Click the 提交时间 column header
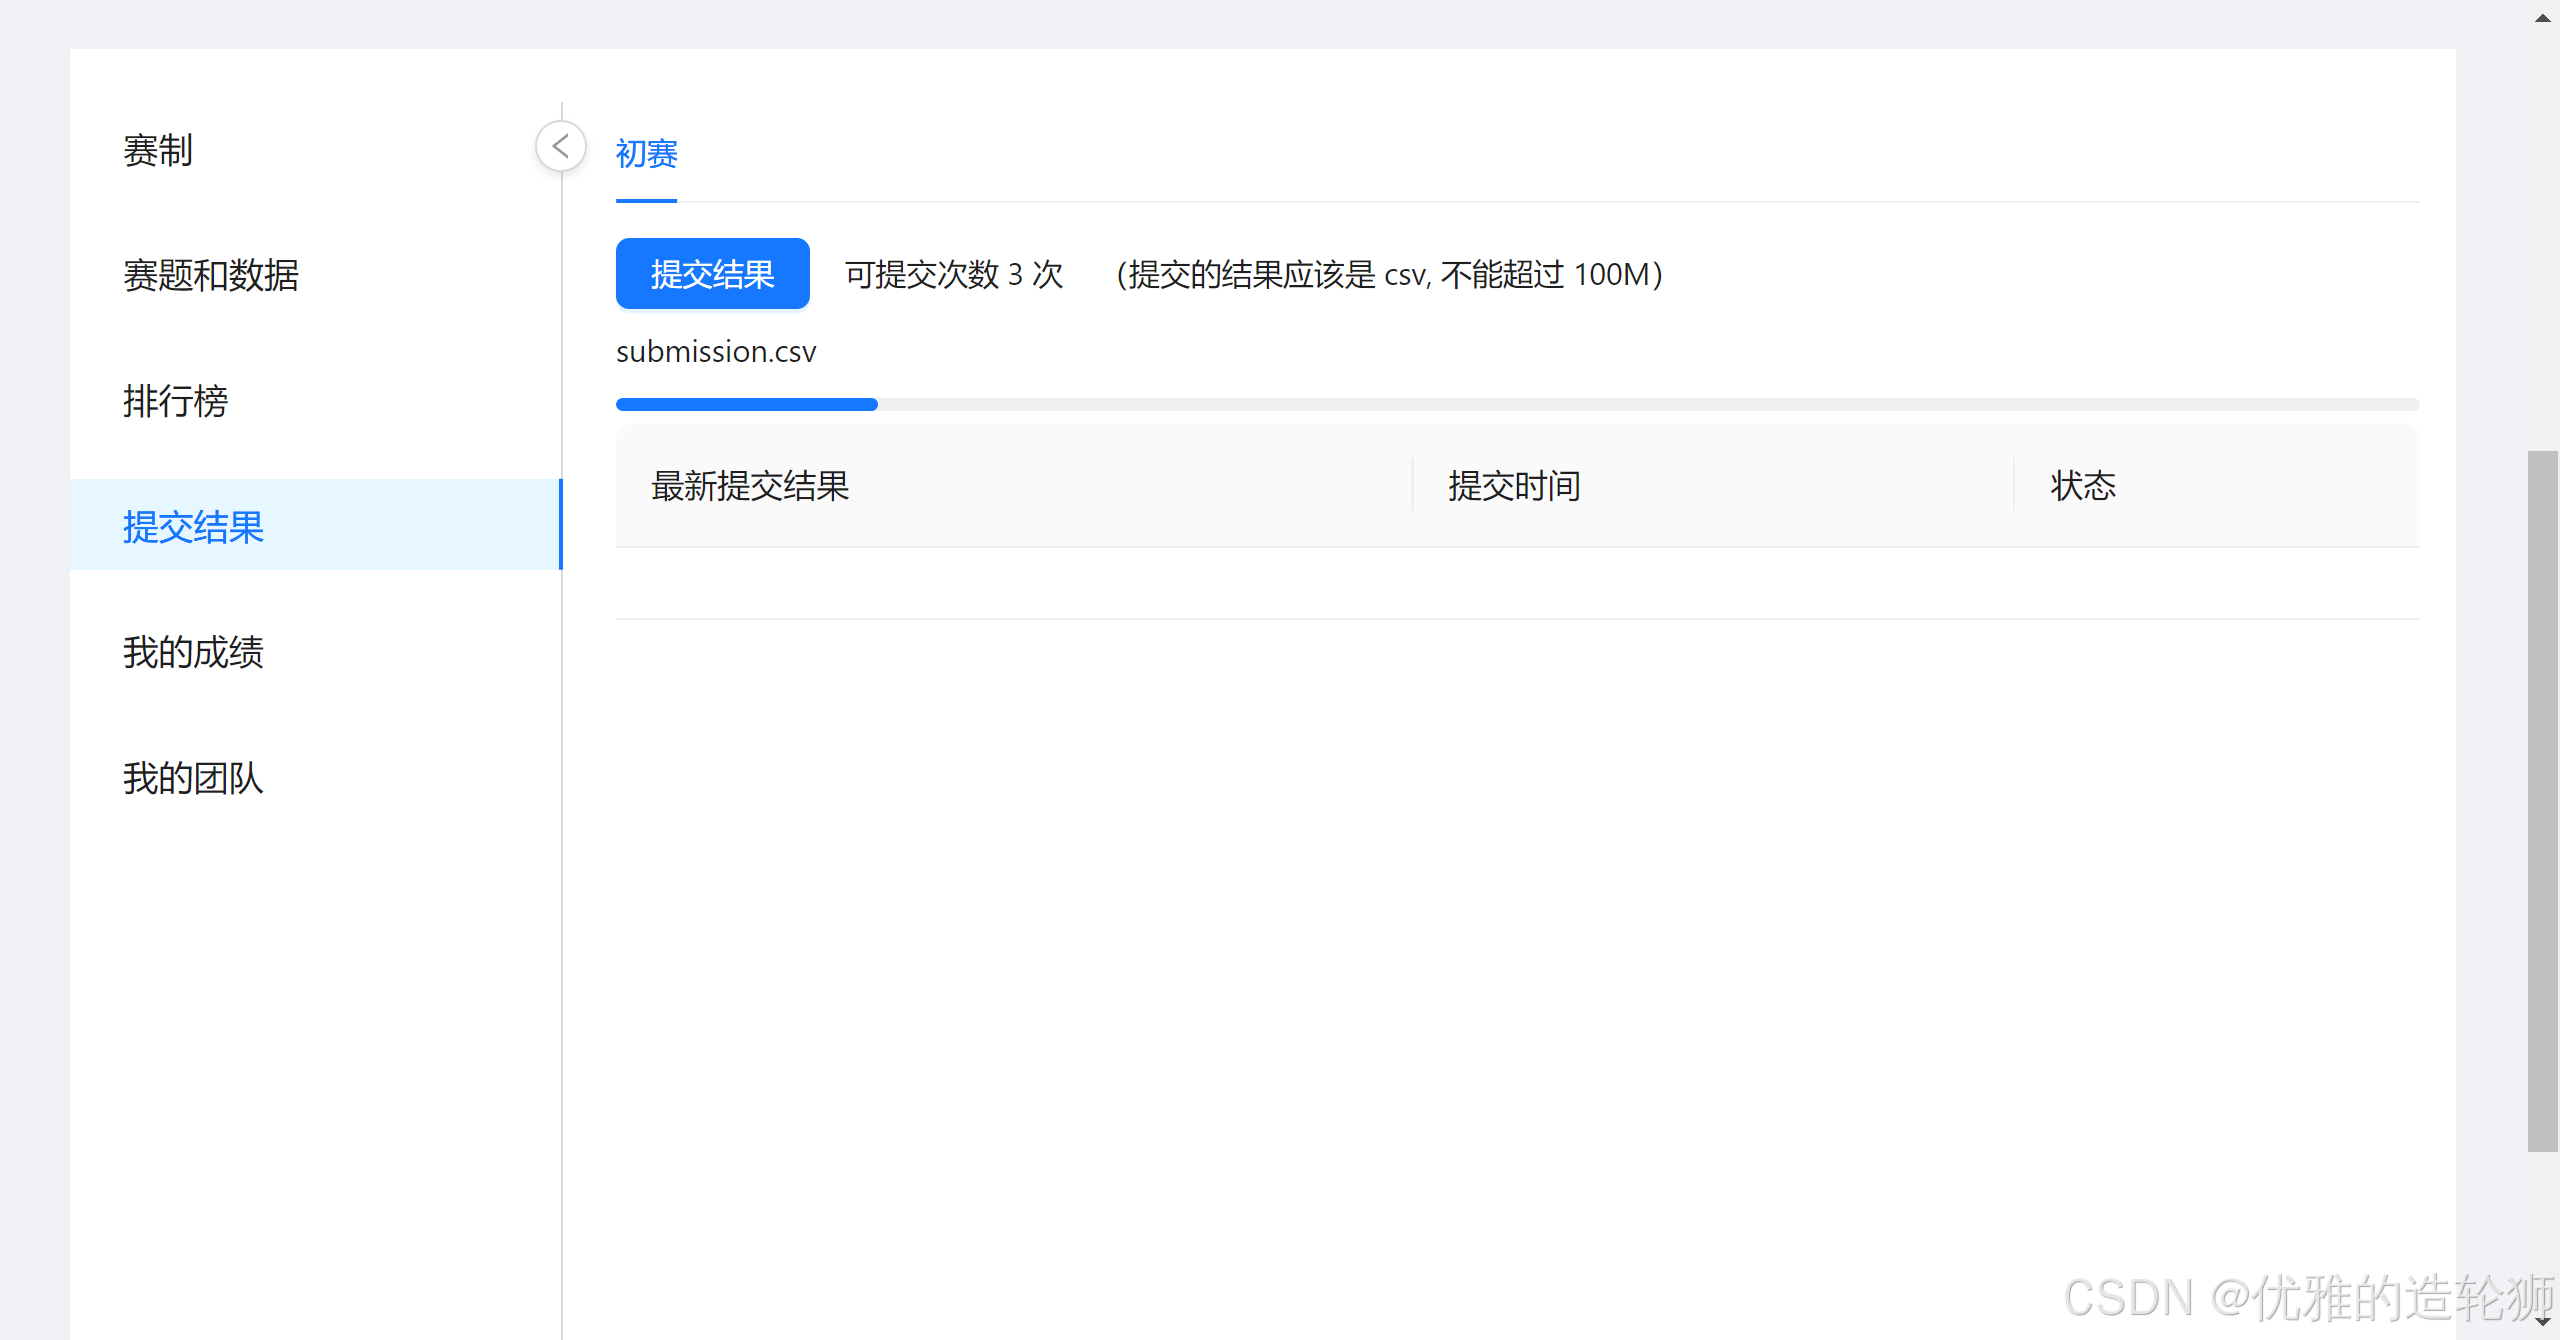Screen dimensions: 2560x1340 coord(1514,486)
